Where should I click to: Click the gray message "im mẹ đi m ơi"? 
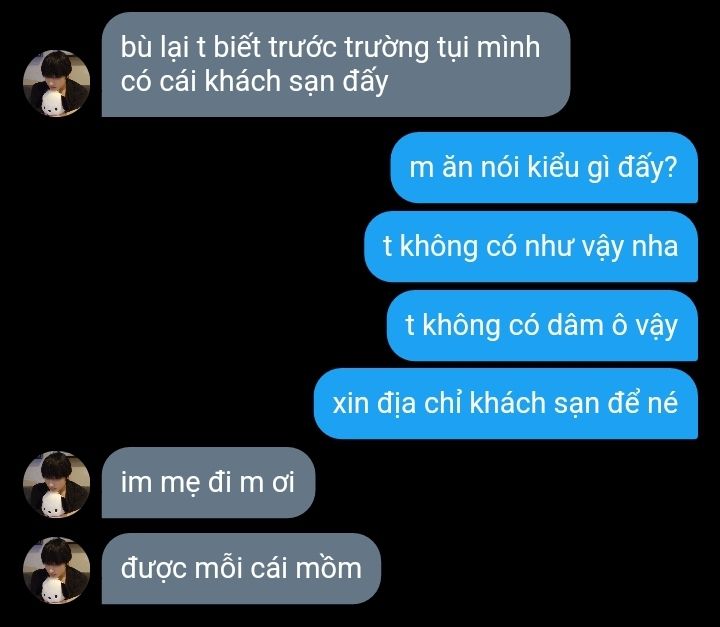tap(208, 482)
